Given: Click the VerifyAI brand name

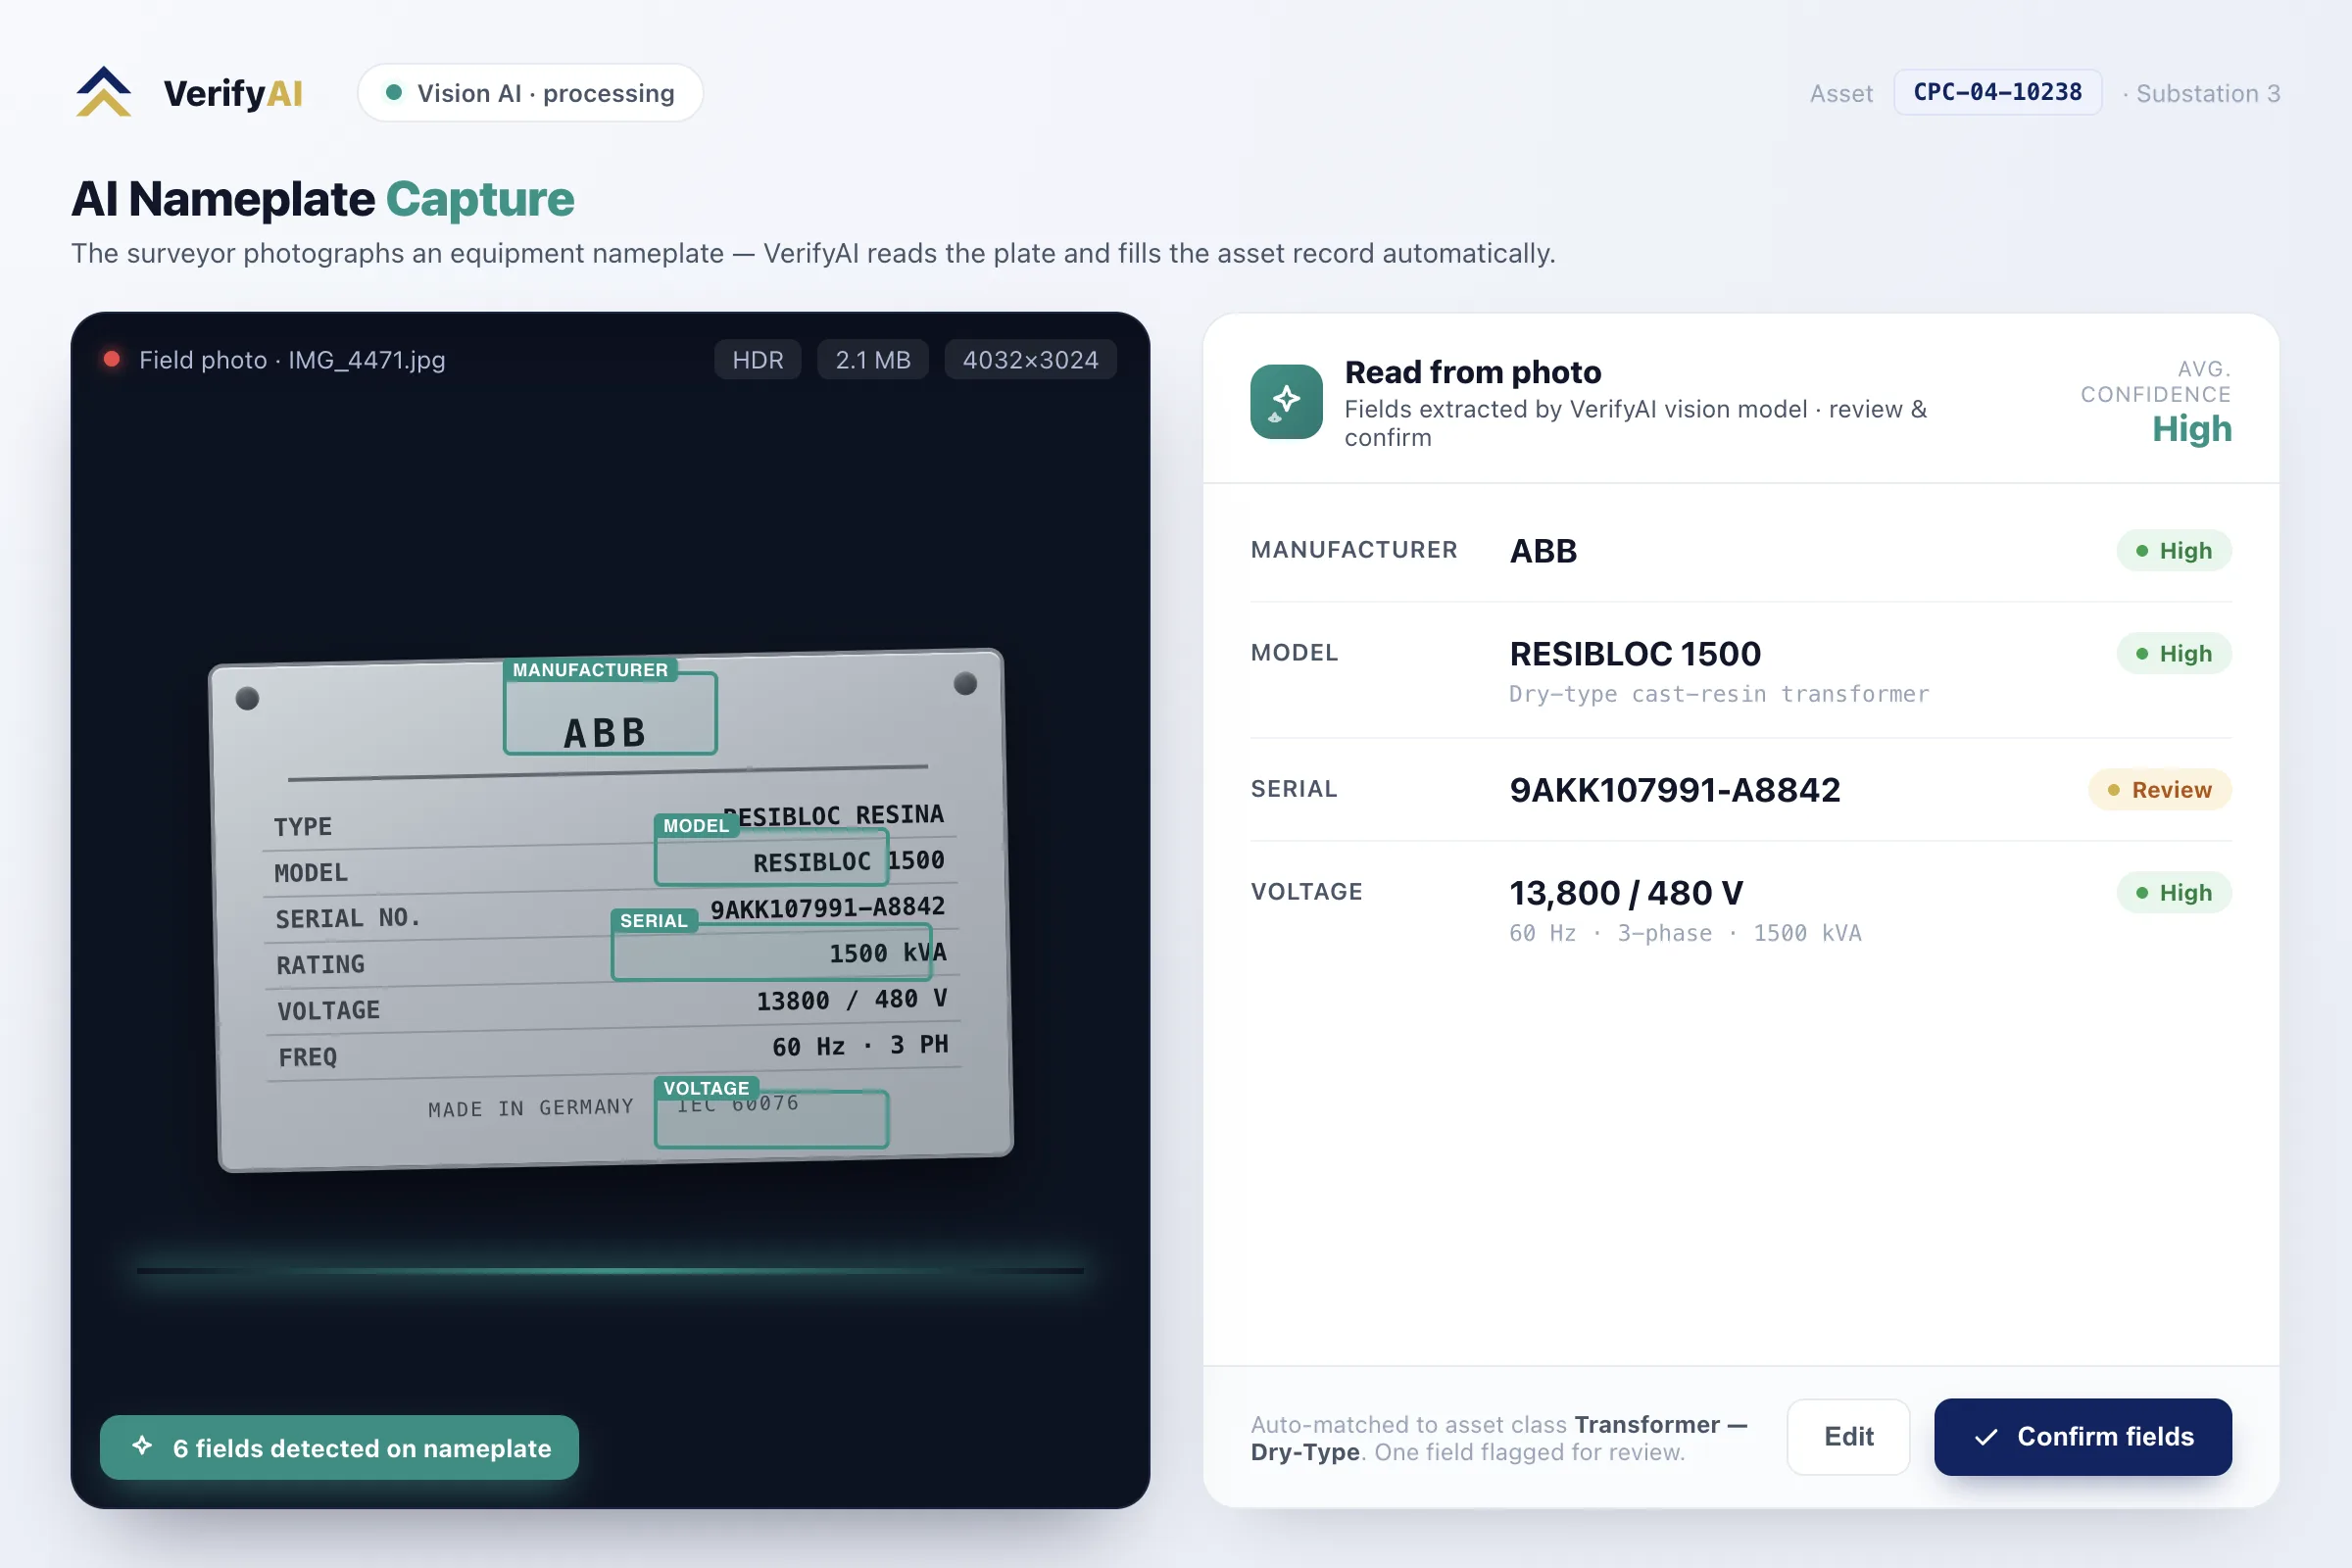Looking at the screenshot, I should tap(233, 93).
